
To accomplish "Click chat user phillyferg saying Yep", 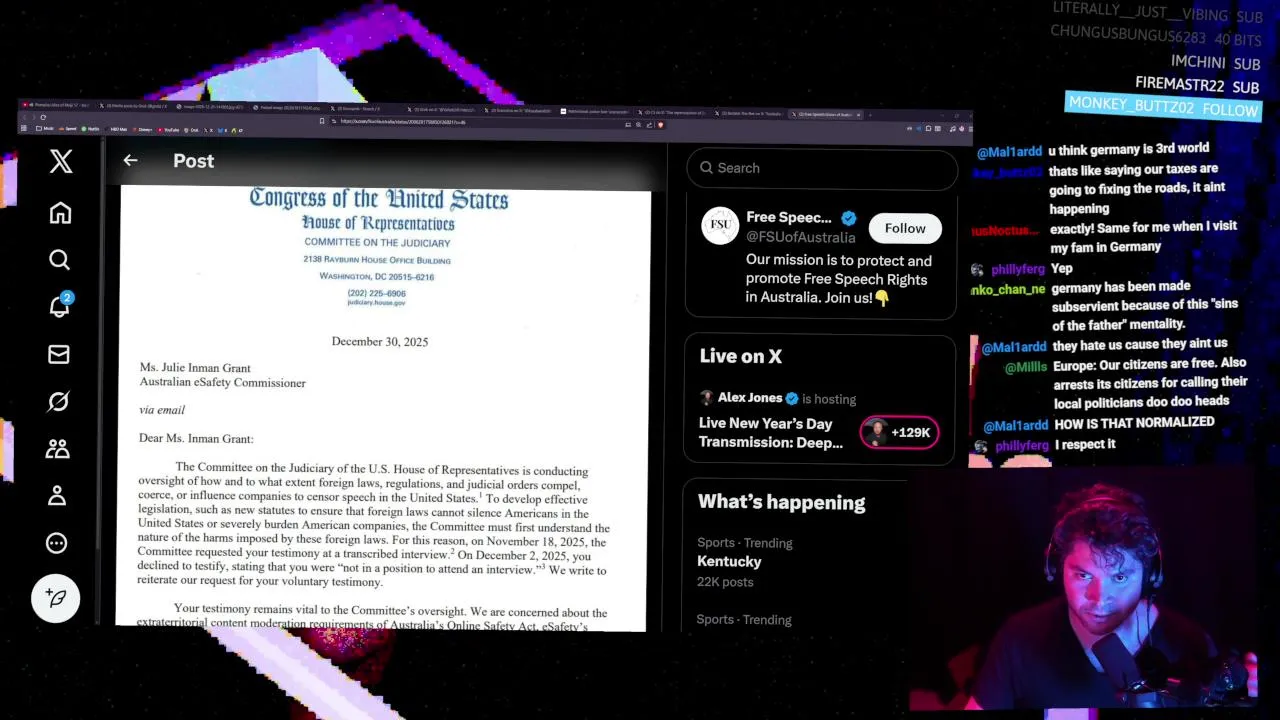I will 1020,269.
